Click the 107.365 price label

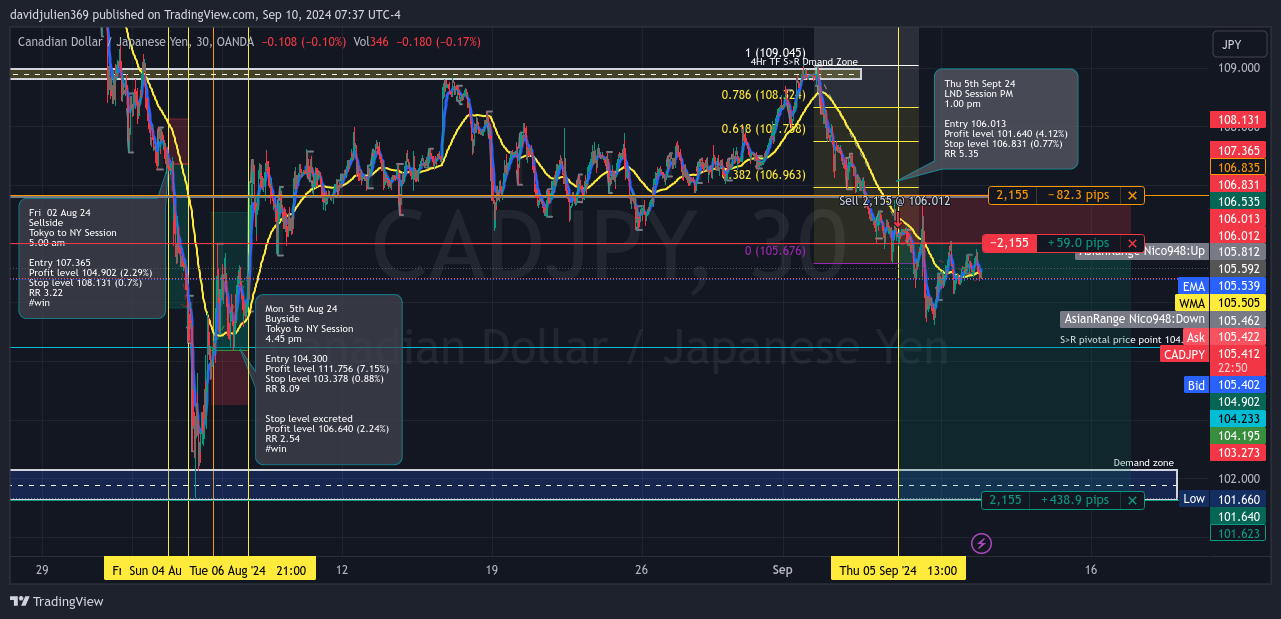1238,150
